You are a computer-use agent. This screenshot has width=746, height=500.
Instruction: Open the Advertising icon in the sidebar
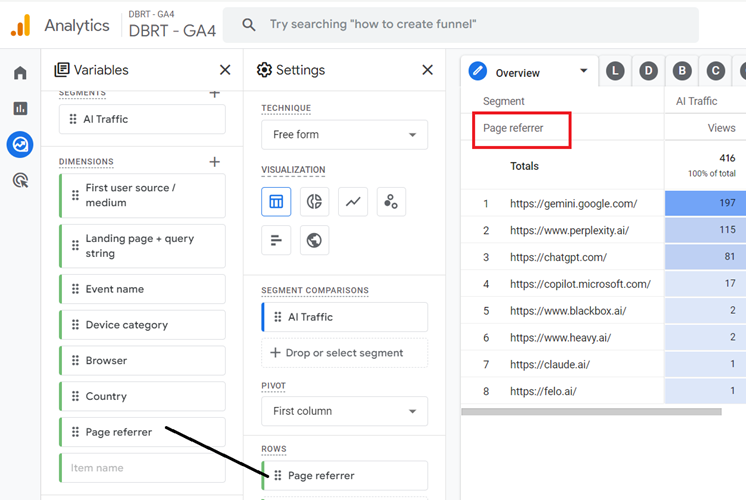[20, 181]
